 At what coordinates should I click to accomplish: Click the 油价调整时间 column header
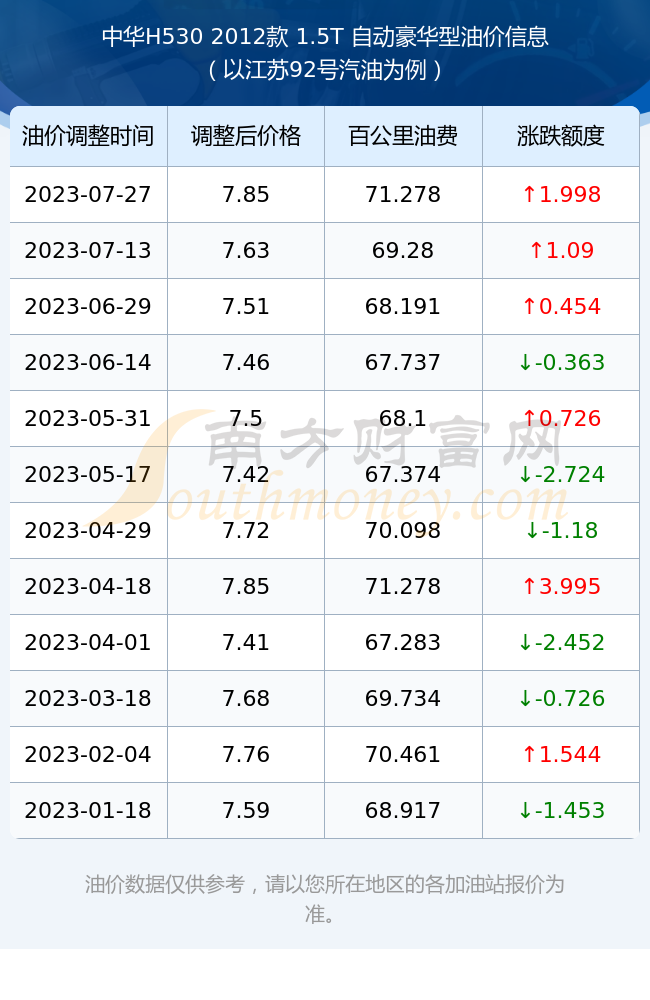[x=88, y=136]
